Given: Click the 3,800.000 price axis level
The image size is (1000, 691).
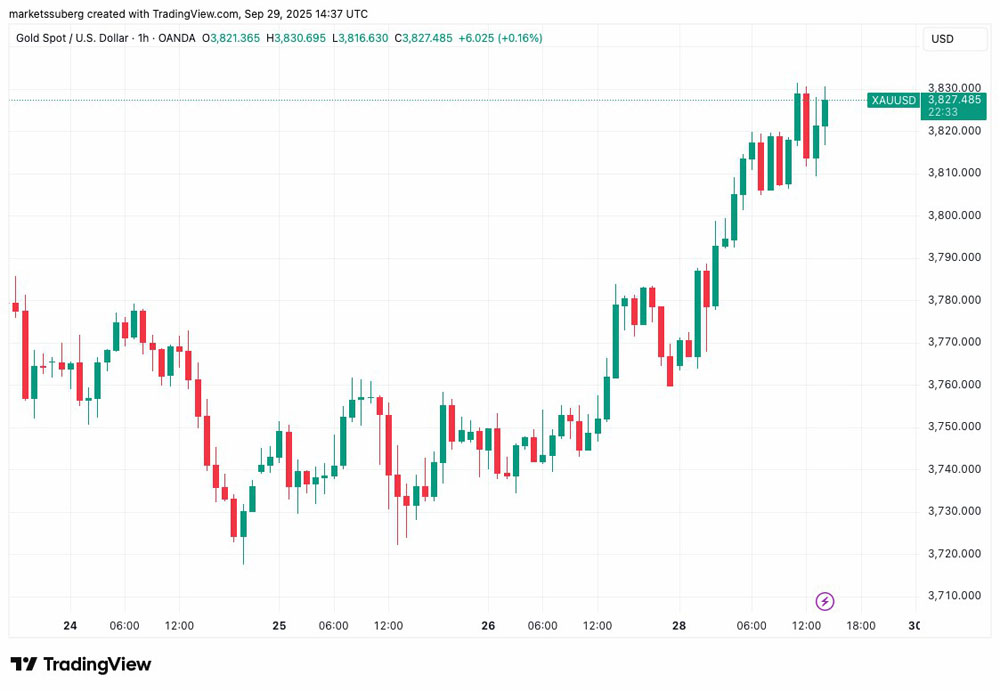Looking at the screenshot, I should coord(954,215).
